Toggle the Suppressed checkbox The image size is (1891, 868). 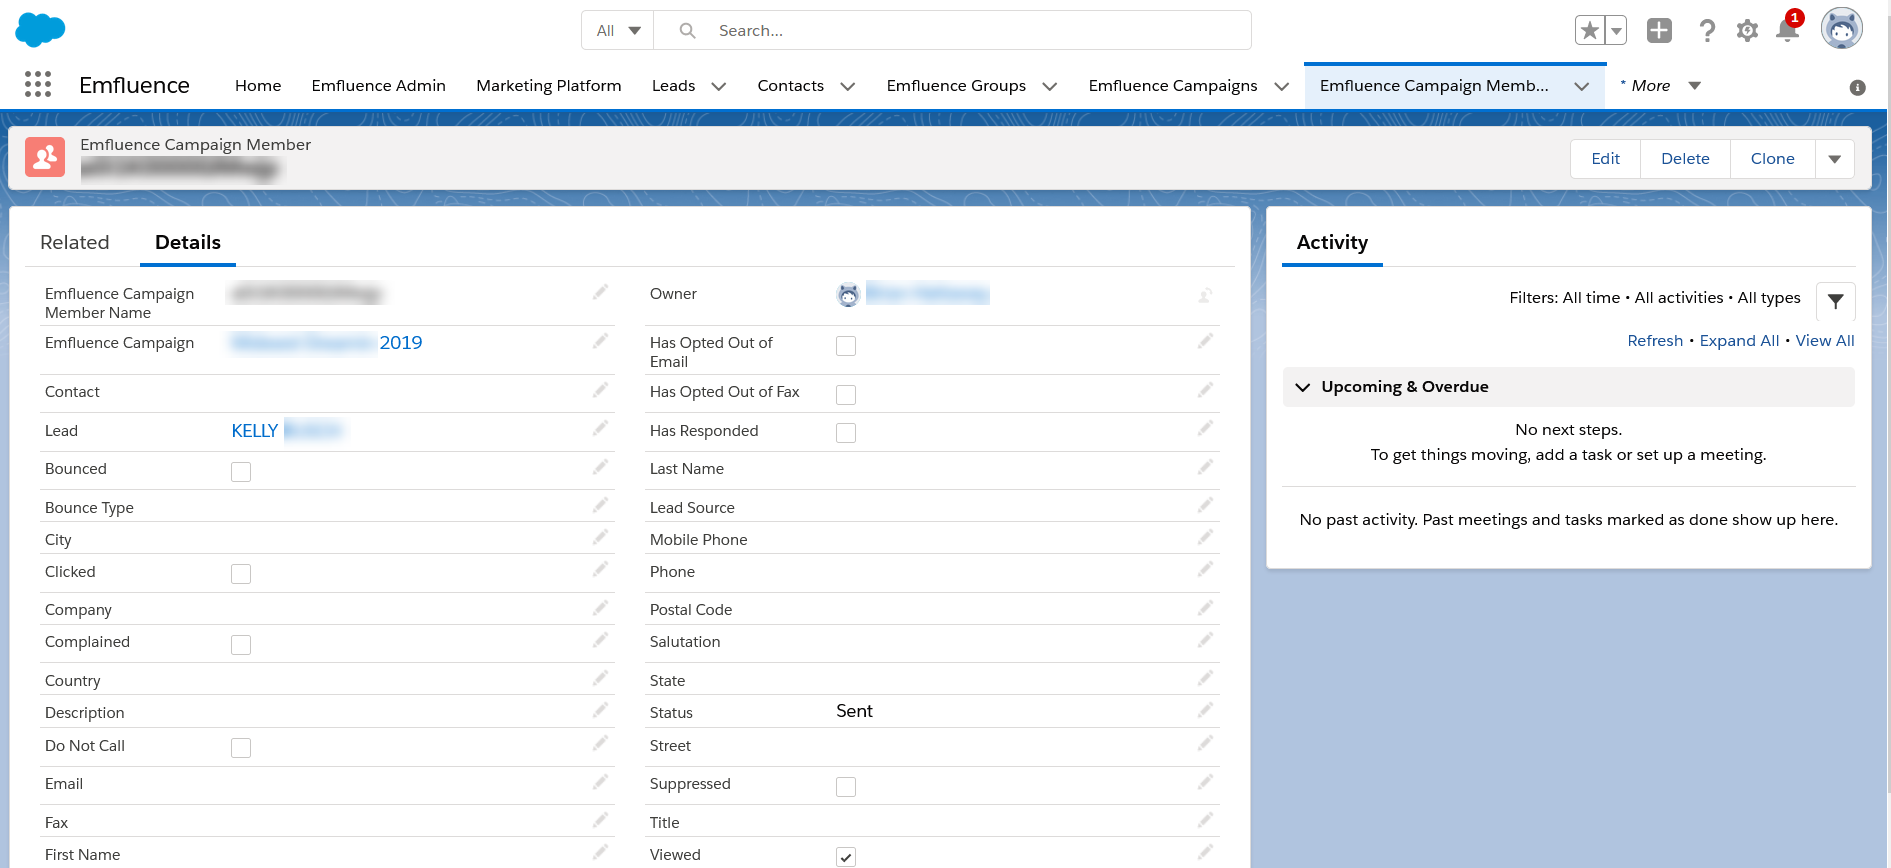pos(846,786)
